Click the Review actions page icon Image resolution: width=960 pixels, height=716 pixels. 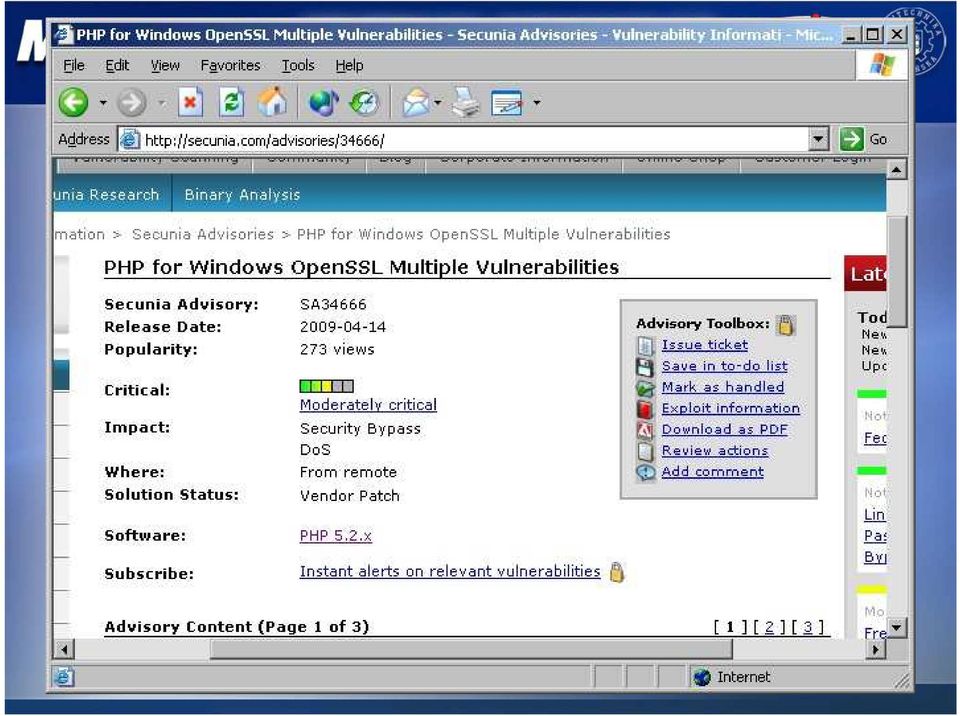click(x=645, y=451)
